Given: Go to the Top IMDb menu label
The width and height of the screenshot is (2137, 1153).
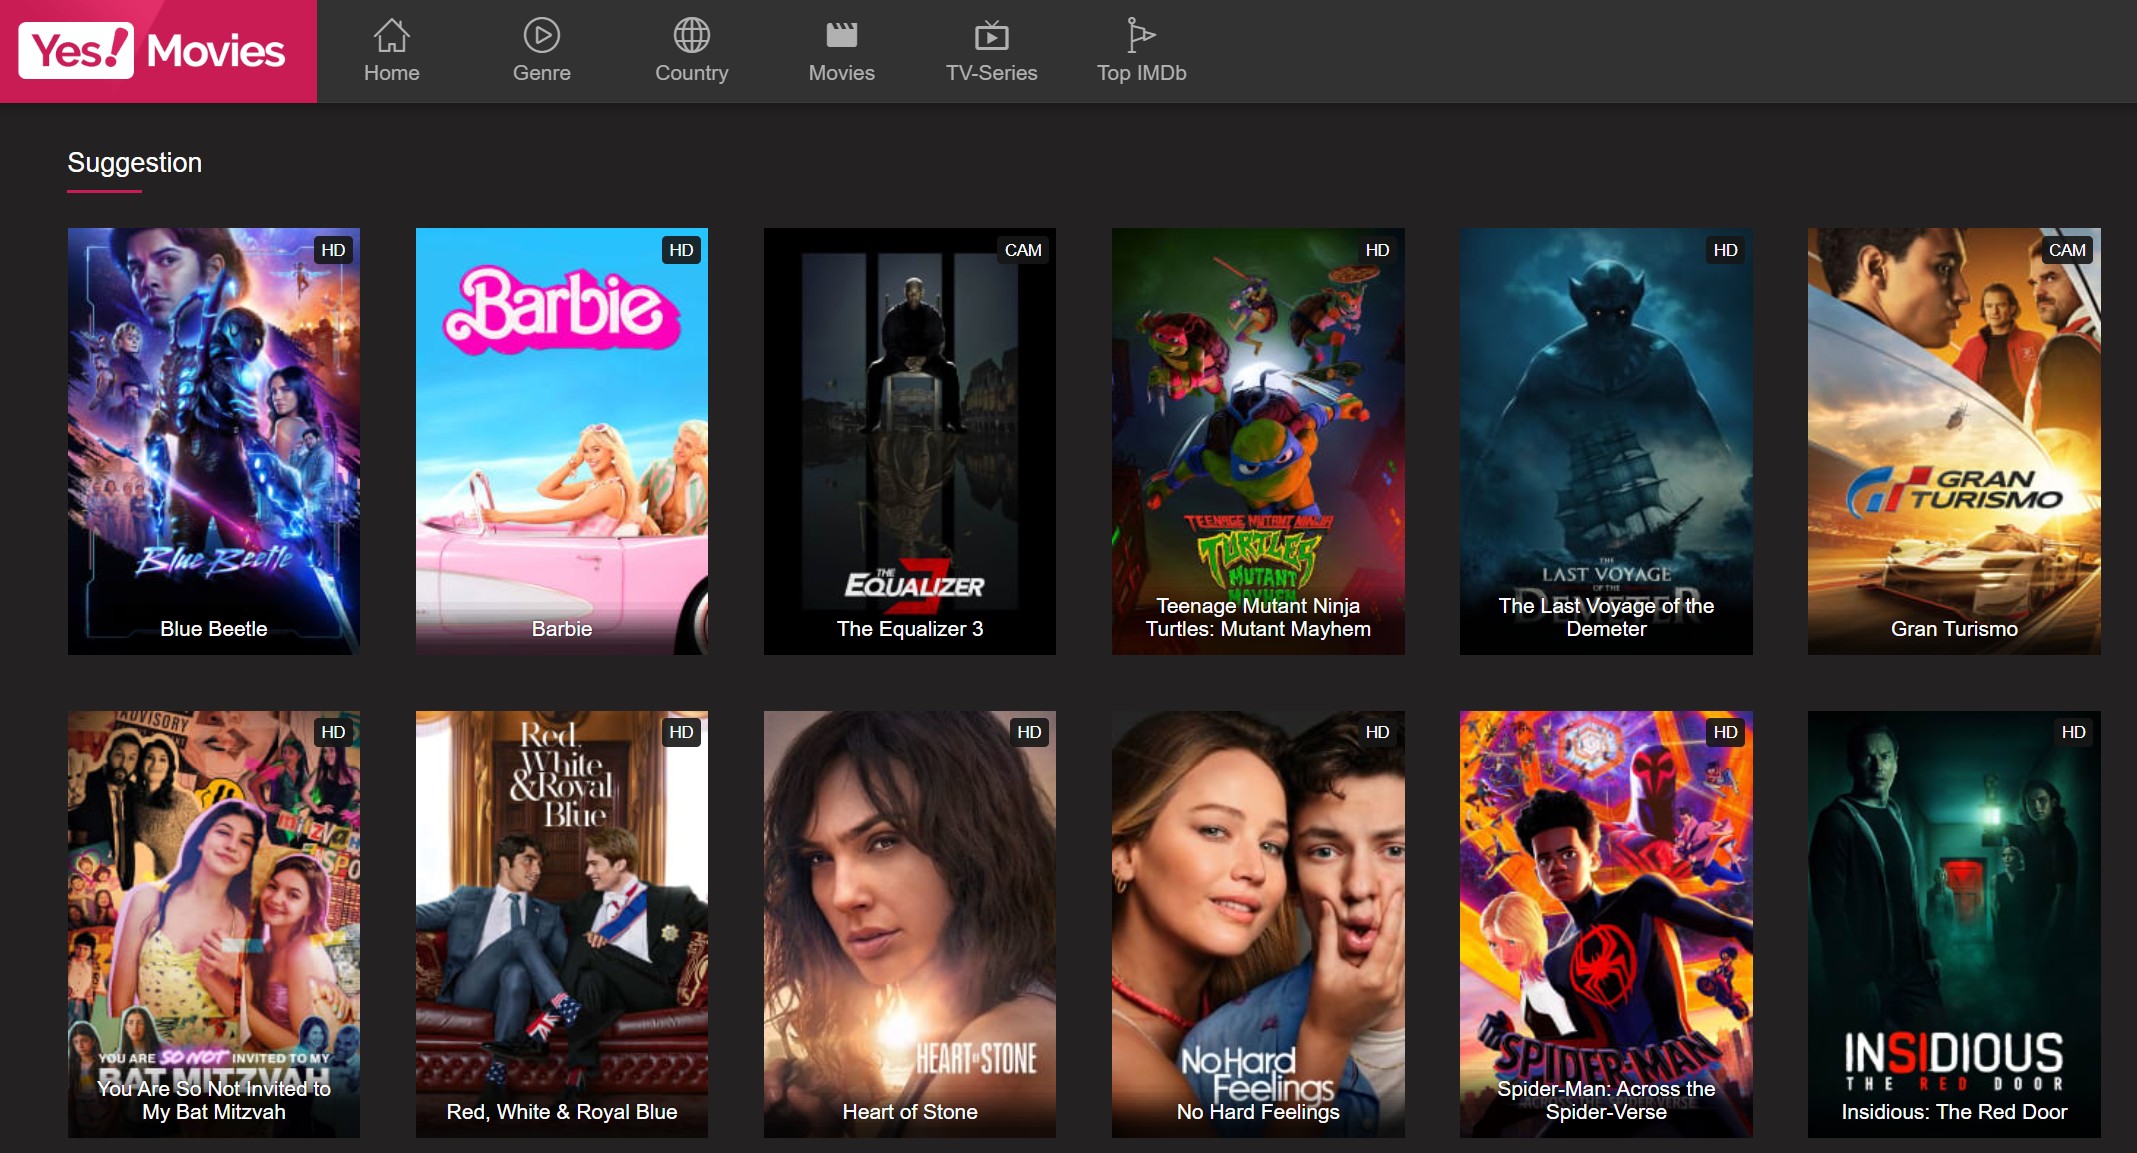Looking at the screenshot, I should 1142,73.
